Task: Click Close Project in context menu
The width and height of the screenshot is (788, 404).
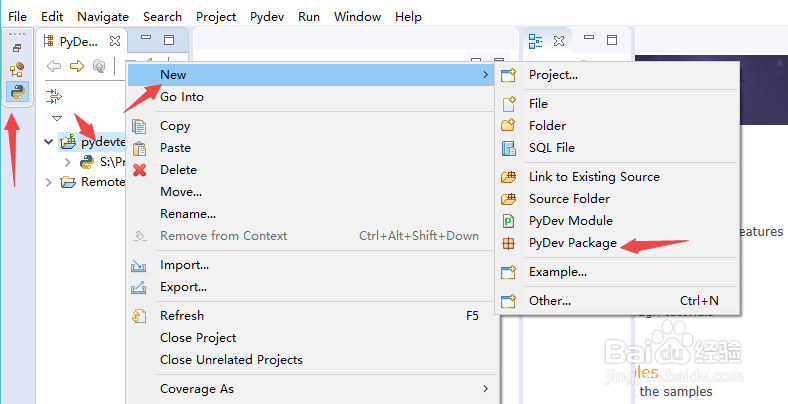Action: pyautogui.click(x=198, y=338)
